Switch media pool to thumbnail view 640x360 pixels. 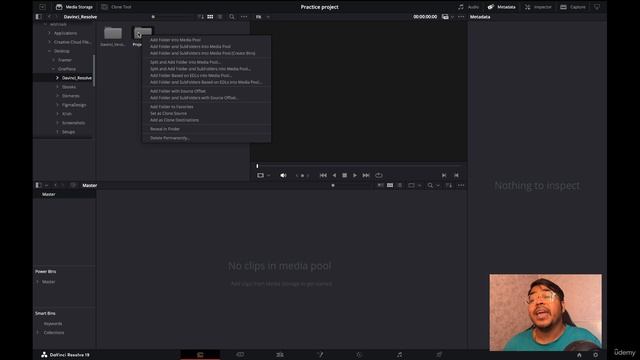pyautogui.click(x=390, y=185)
